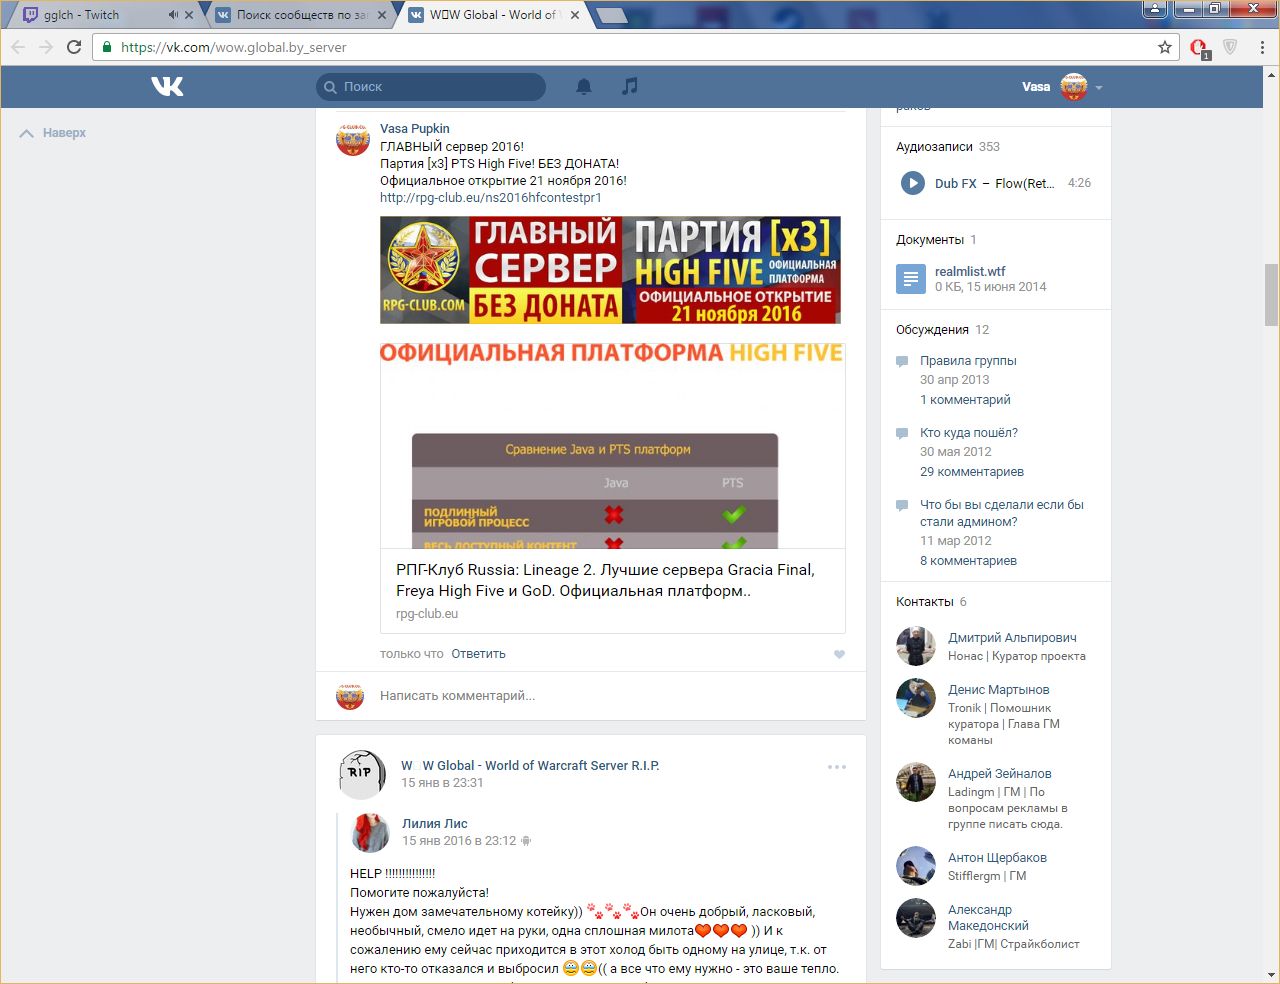The image size is (1280, 984).
Task: Click the Java vs PTS comparison preview image
Action: pos(612,446)
